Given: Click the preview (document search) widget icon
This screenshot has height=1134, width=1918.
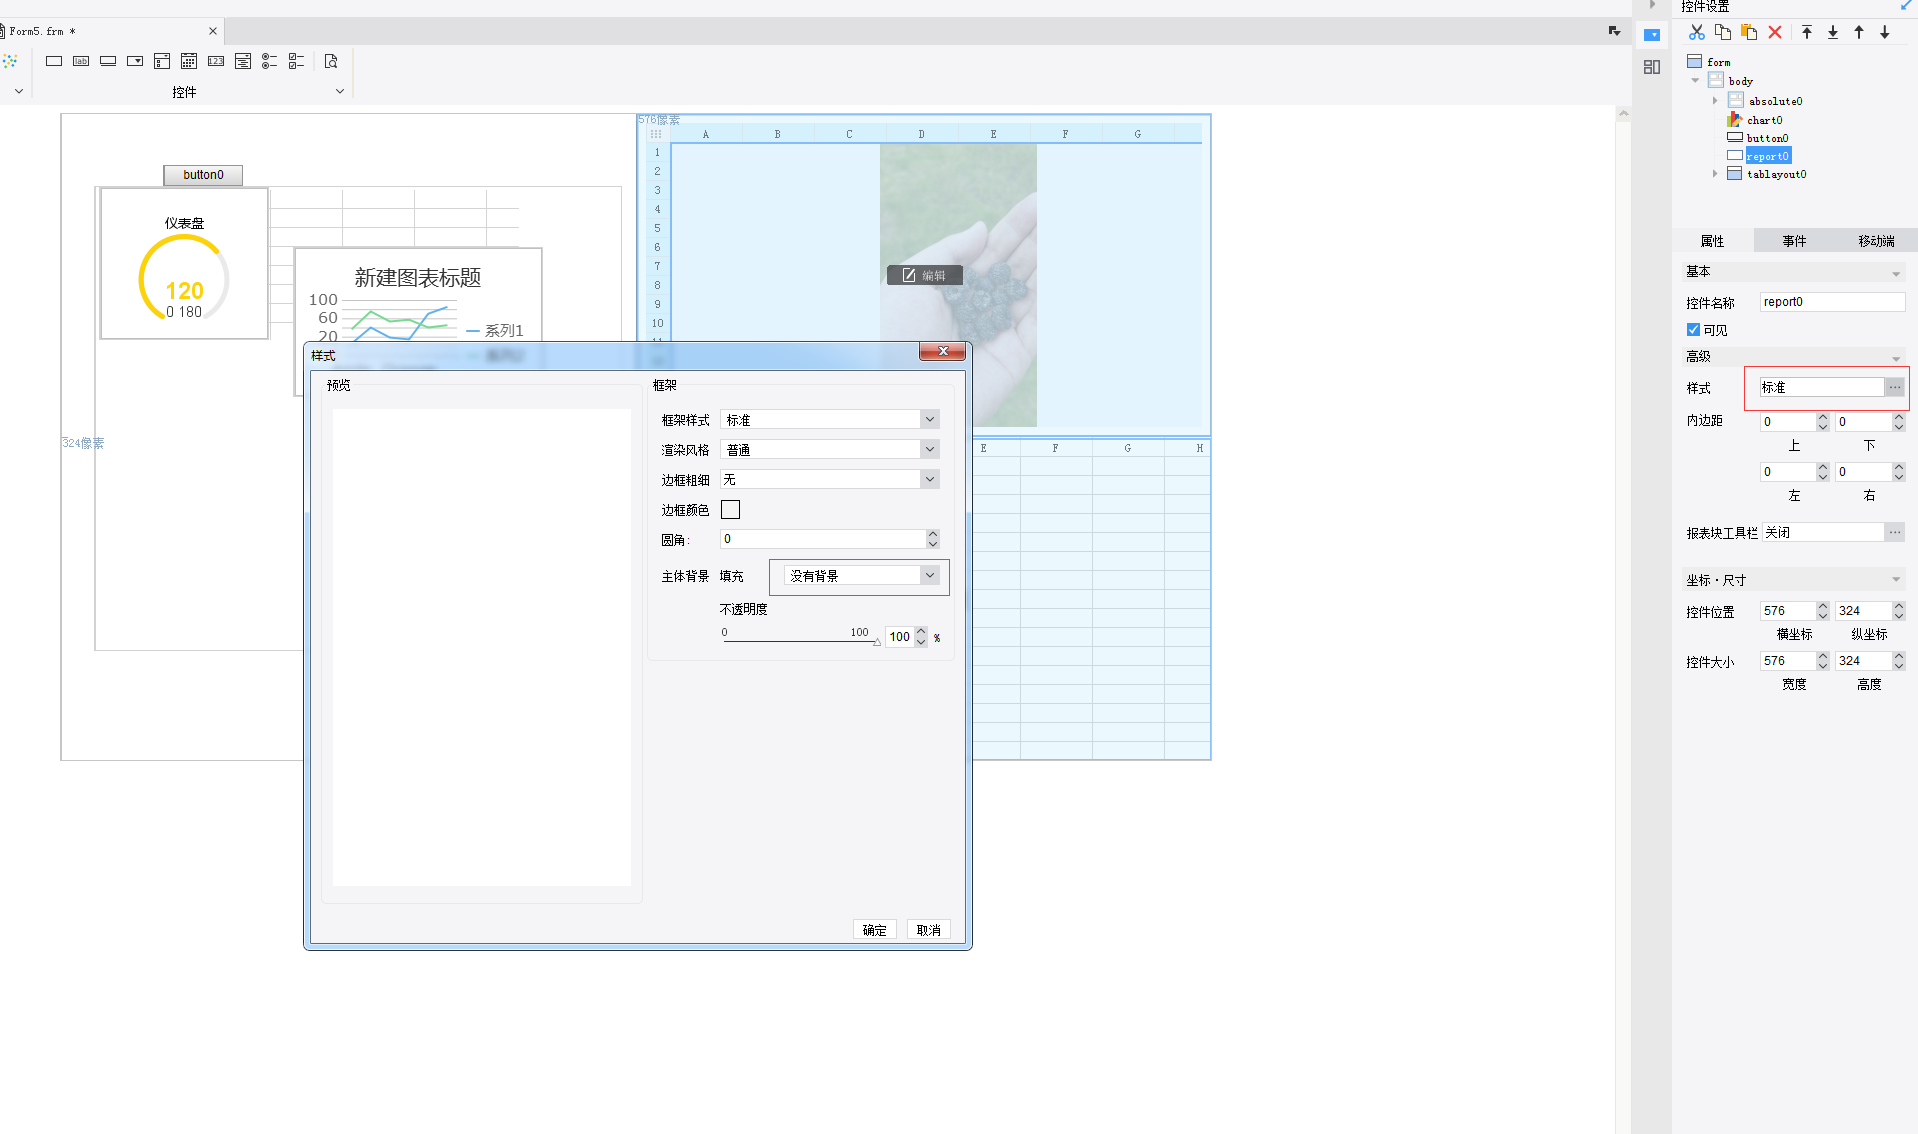Looking at the screenshot, I should pyautogui.click(x=331, y=61).
